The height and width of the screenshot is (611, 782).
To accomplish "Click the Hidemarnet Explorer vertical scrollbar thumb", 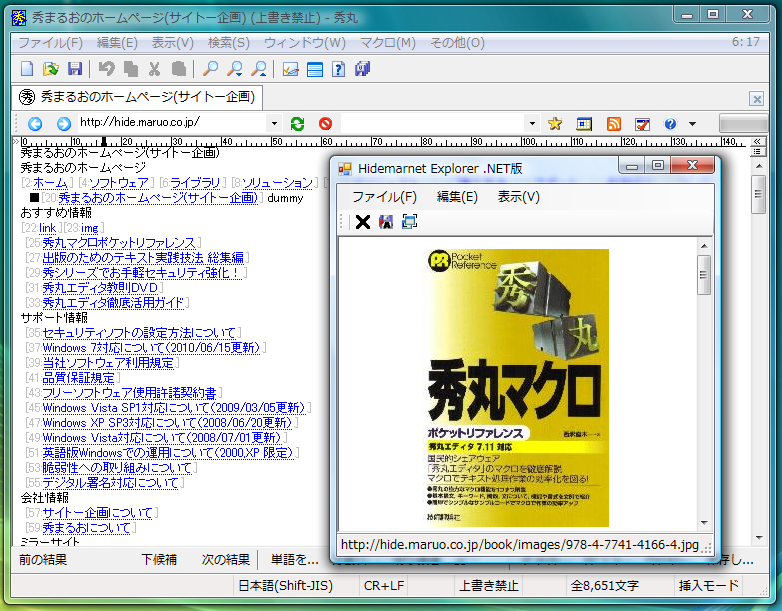I will pos(704,275).
